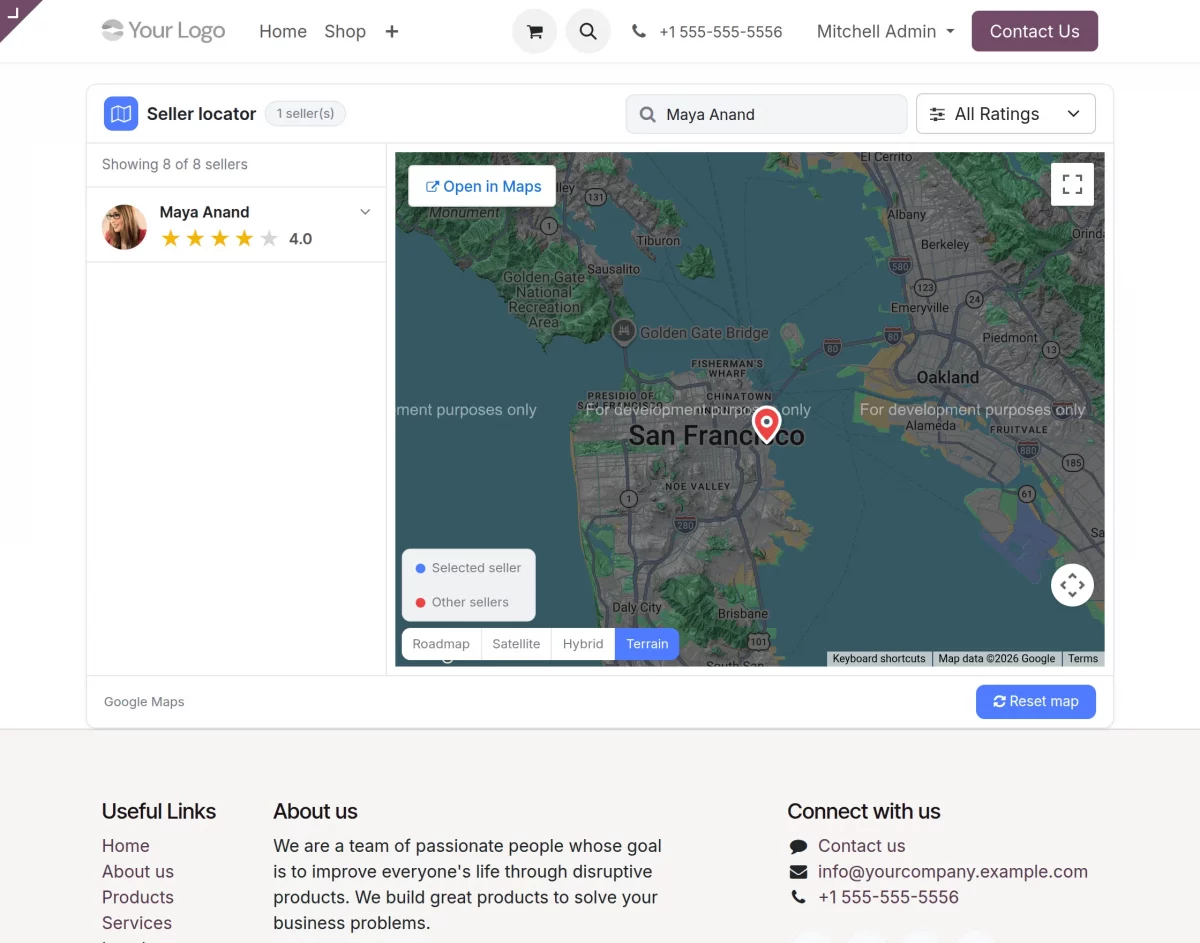
Task: Click the plus icon next to Shop
Action: coord(392,32)
